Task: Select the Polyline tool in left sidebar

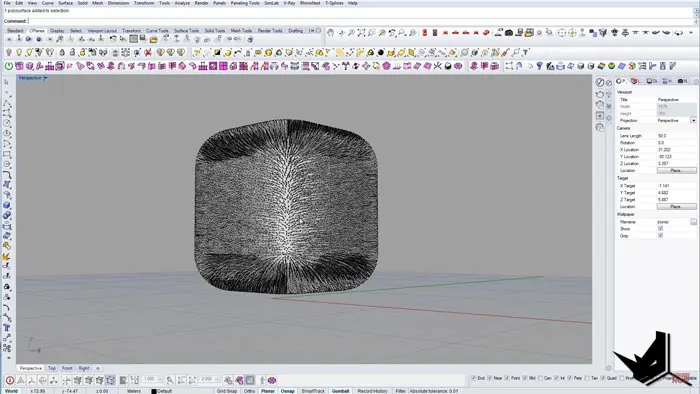Action: (7, 103)
